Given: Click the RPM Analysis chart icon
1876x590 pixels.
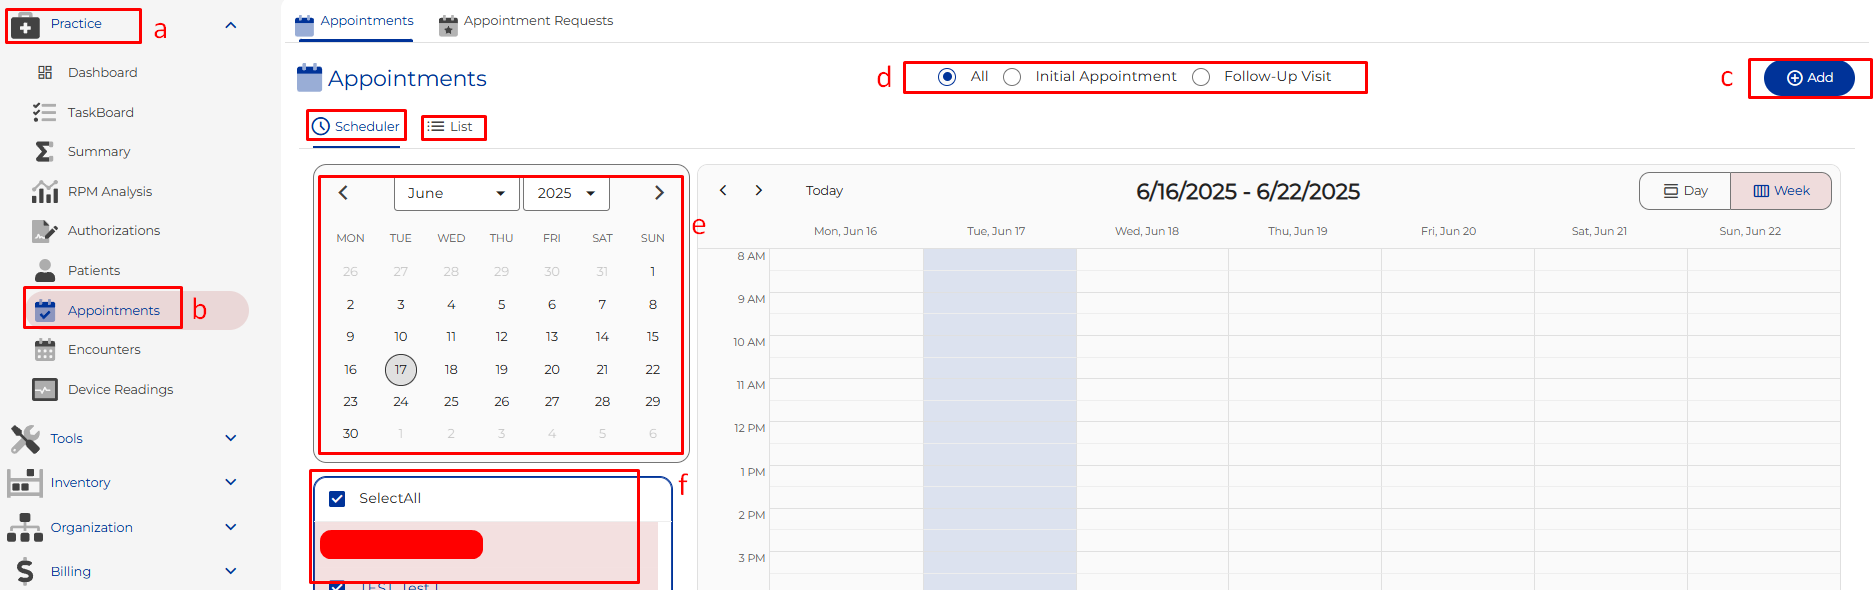Looking at the screenshot, I should [x=45, y=191].
